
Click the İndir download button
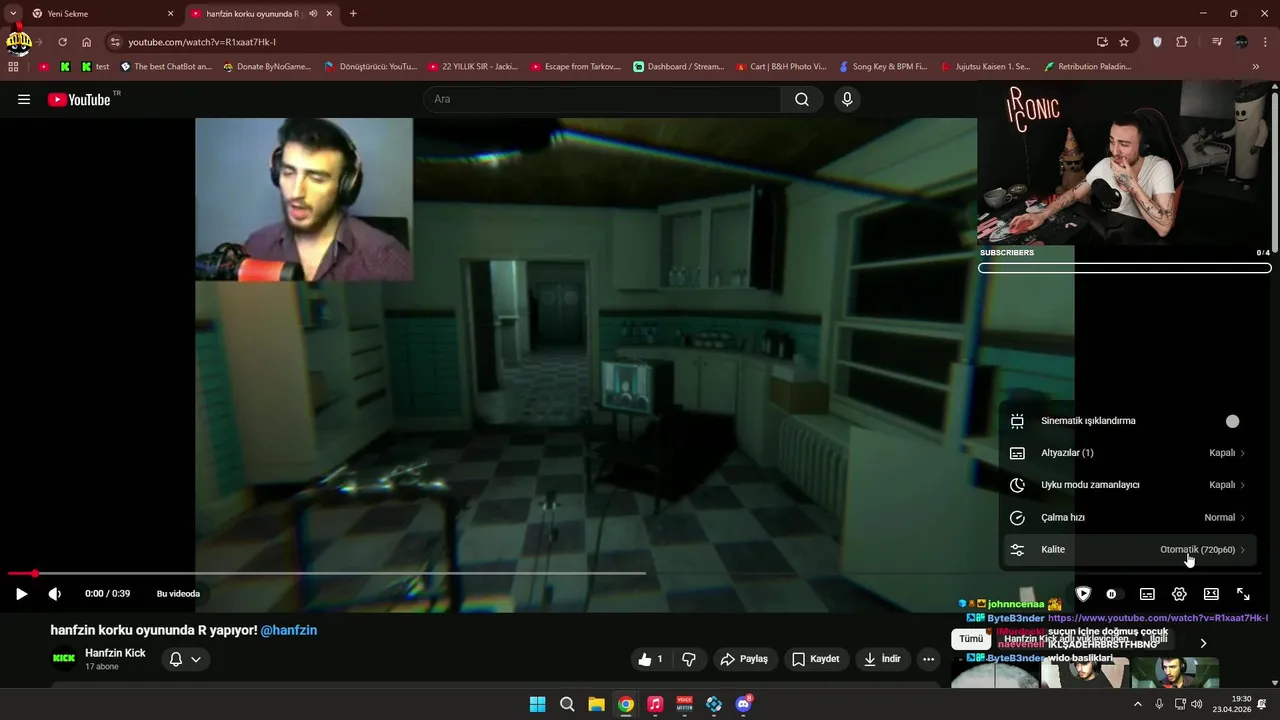[882, 659]
